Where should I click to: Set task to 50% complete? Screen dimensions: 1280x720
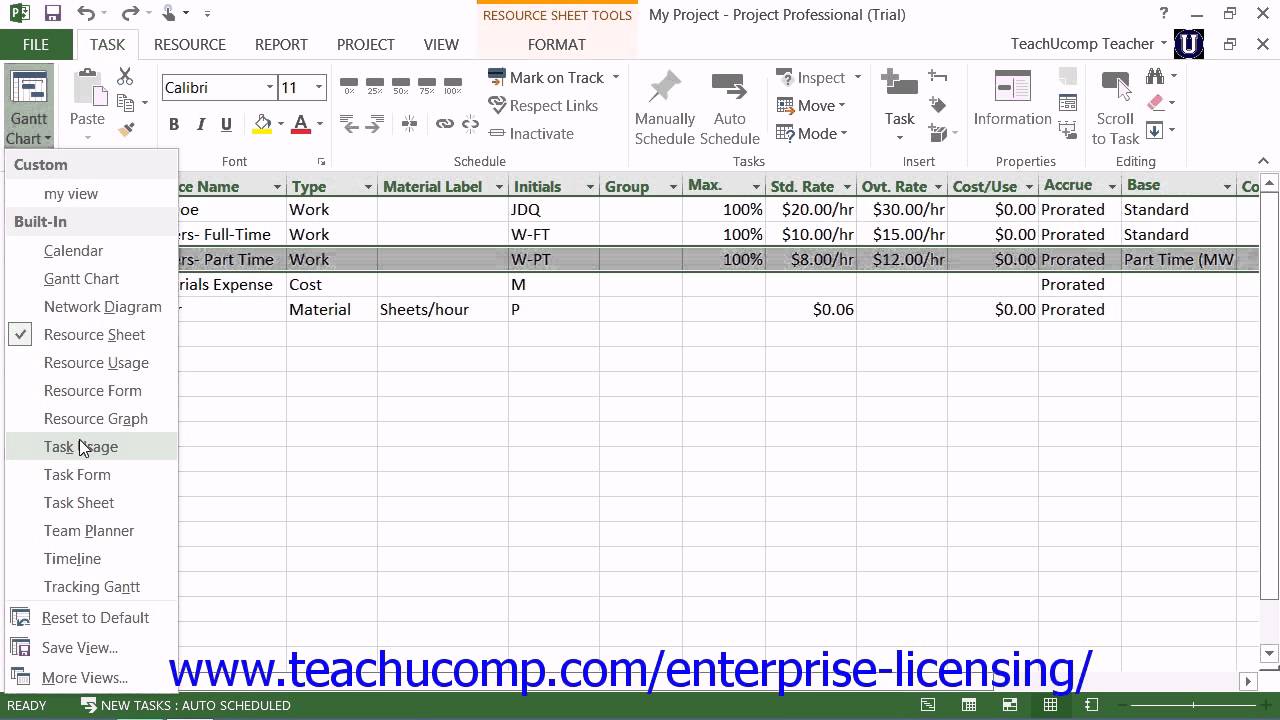pos(401,85)
